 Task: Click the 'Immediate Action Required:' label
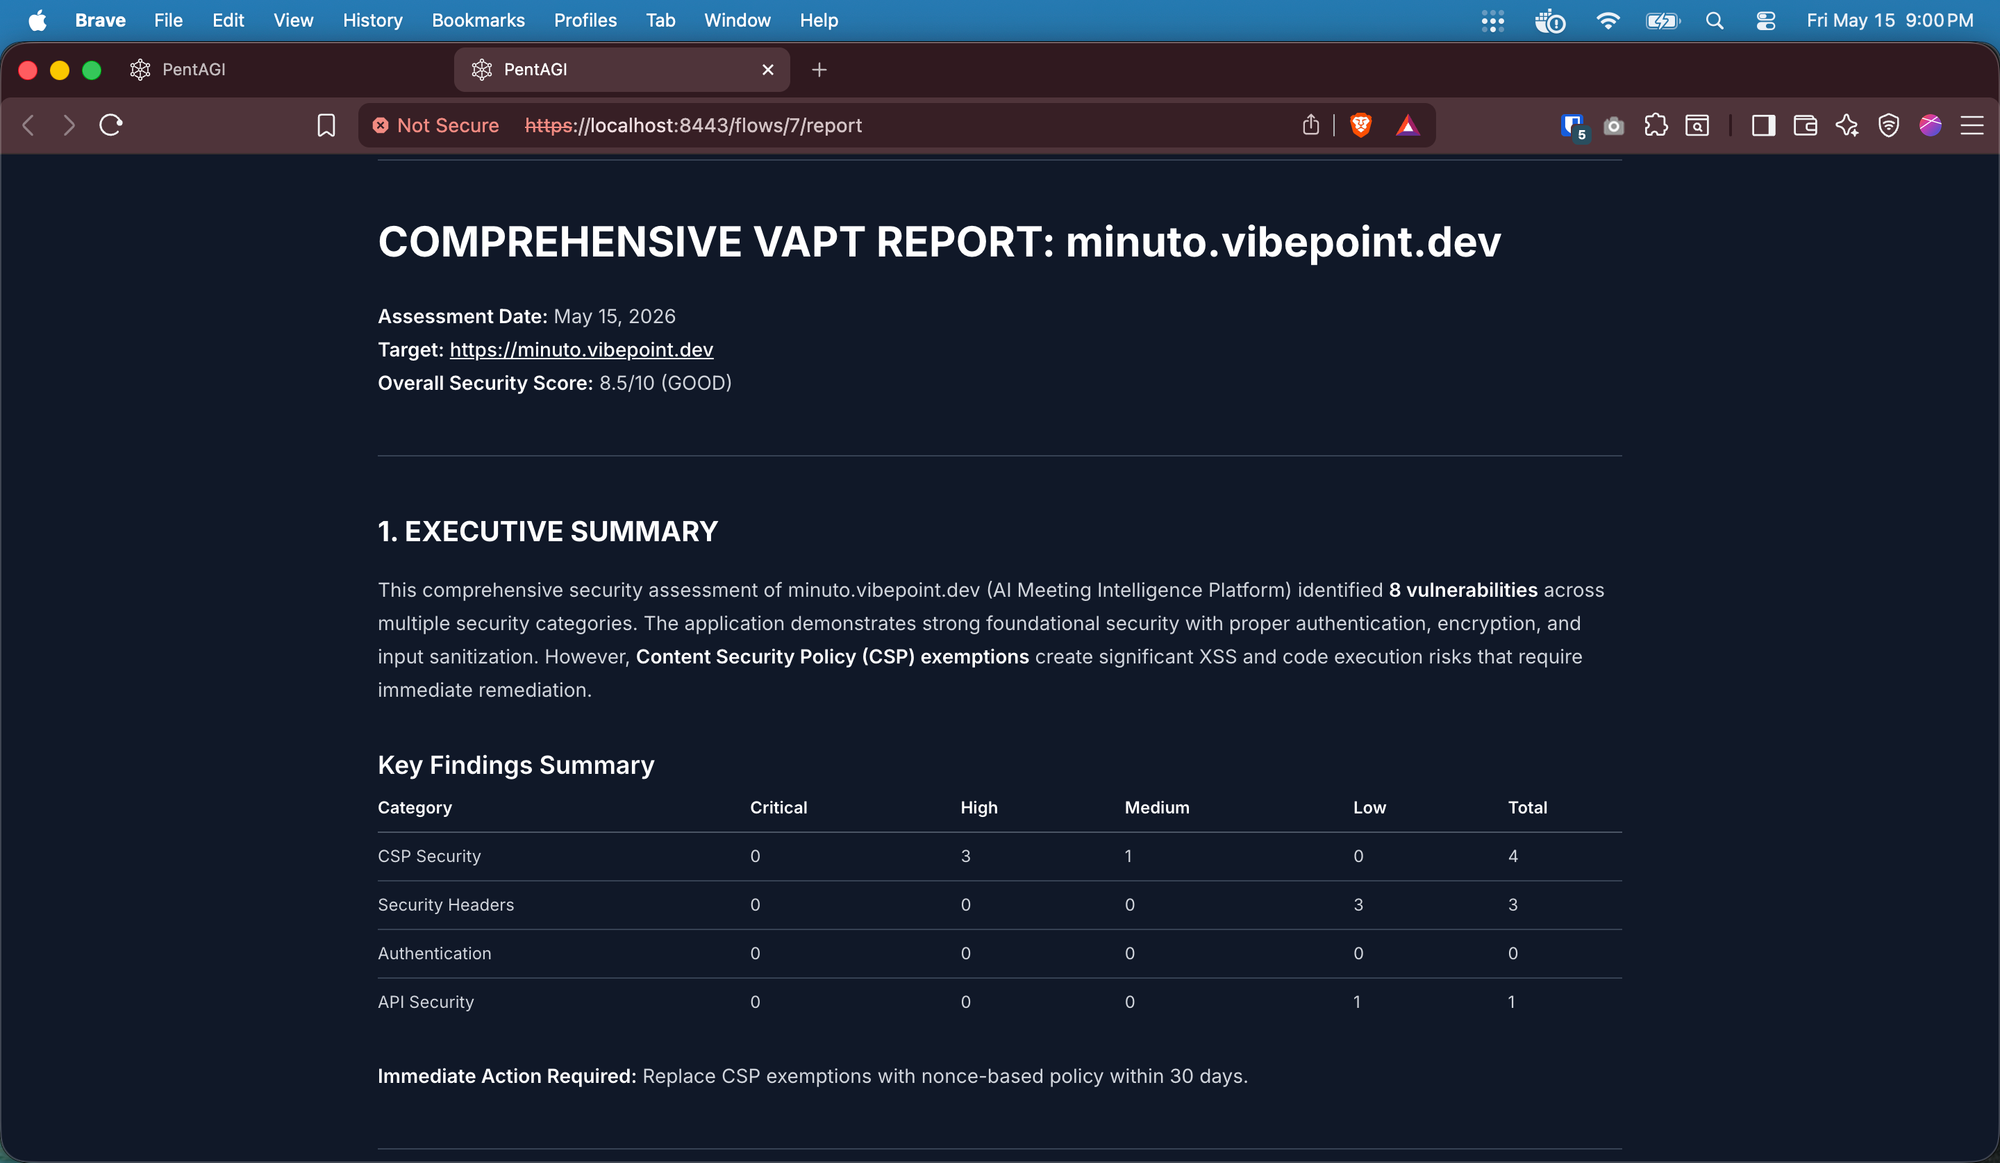point(507,1077)
